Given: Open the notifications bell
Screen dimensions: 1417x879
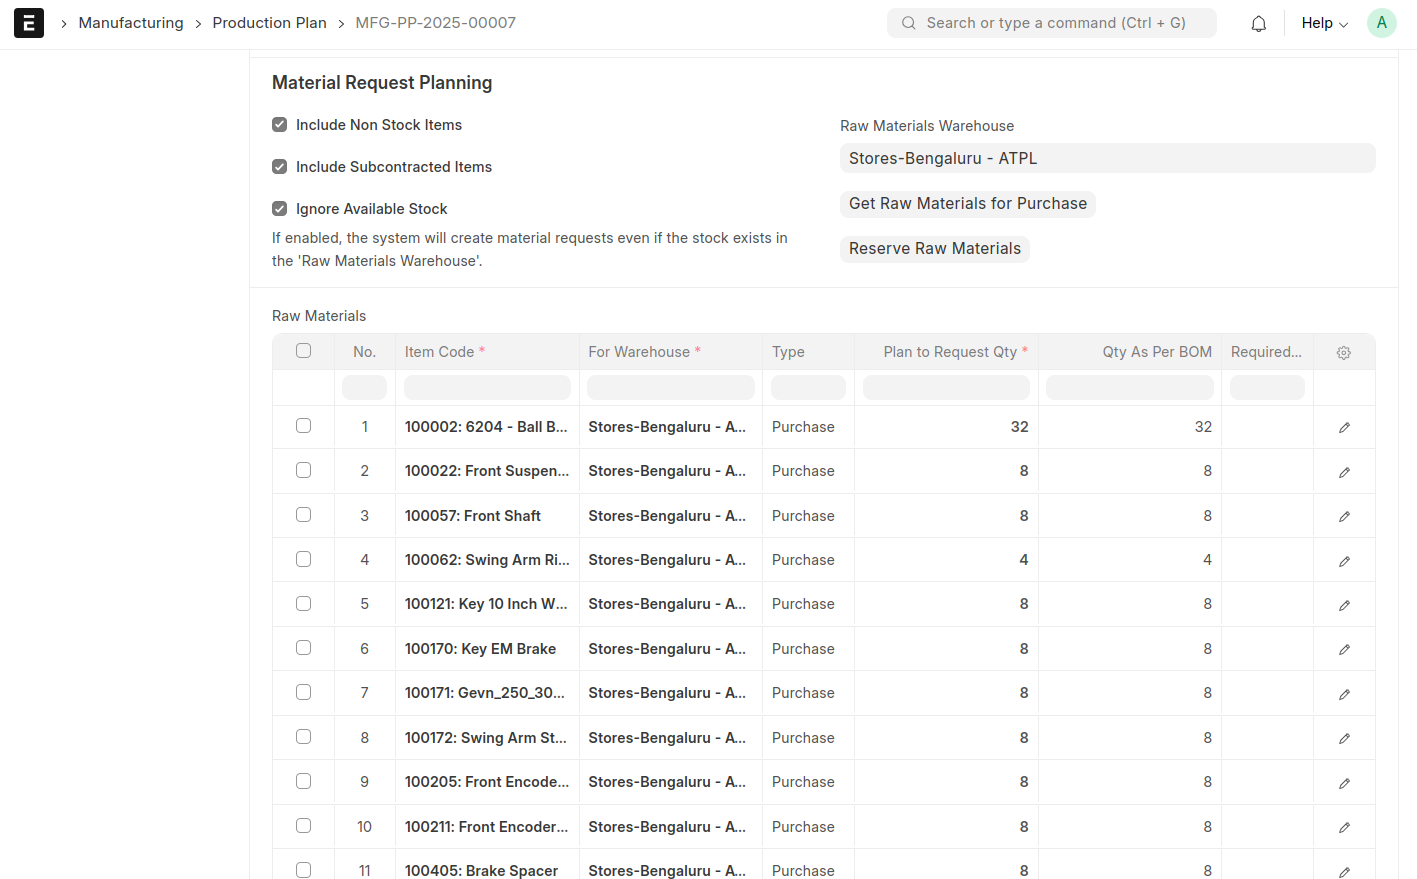Looking at the screenshot, I should point(1258,24).
